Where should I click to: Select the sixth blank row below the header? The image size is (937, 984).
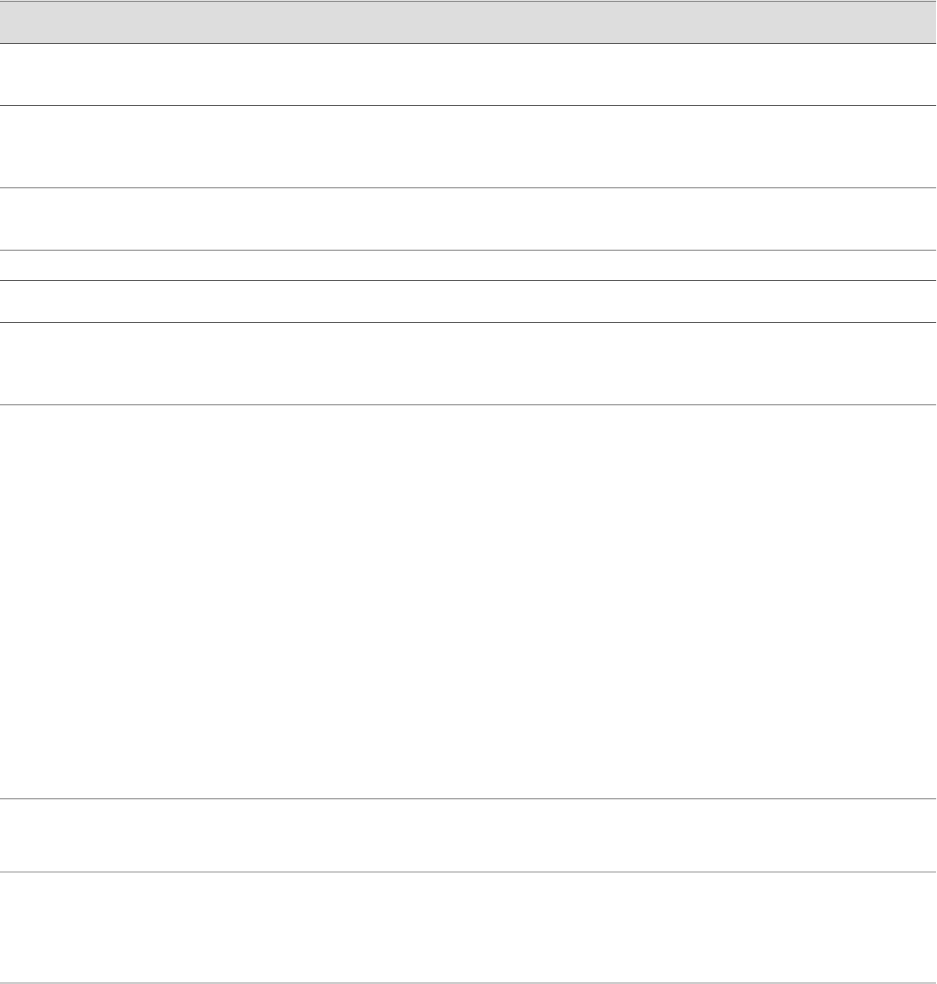pos(468,363)
